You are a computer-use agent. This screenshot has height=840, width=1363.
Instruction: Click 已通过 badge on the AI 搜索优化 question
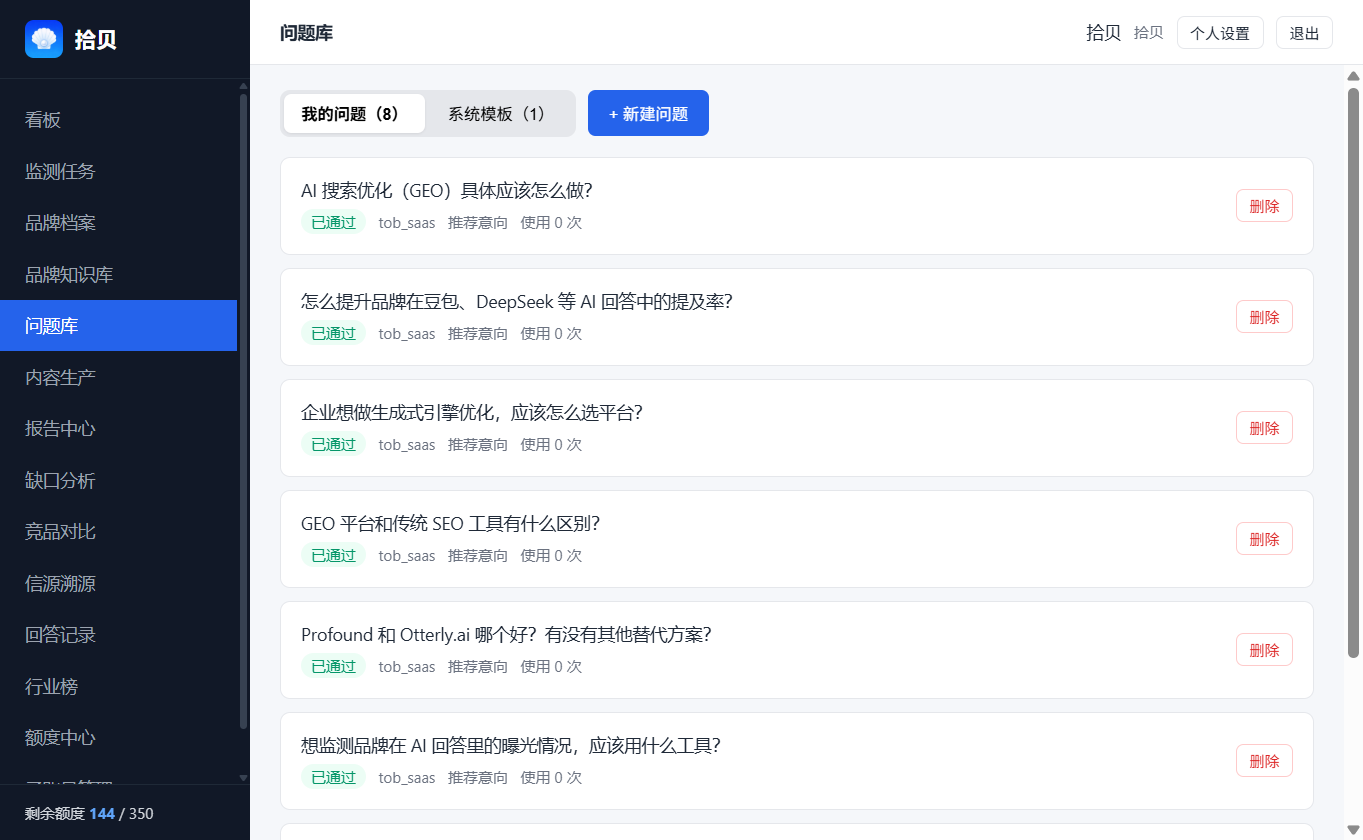point(333,222)
